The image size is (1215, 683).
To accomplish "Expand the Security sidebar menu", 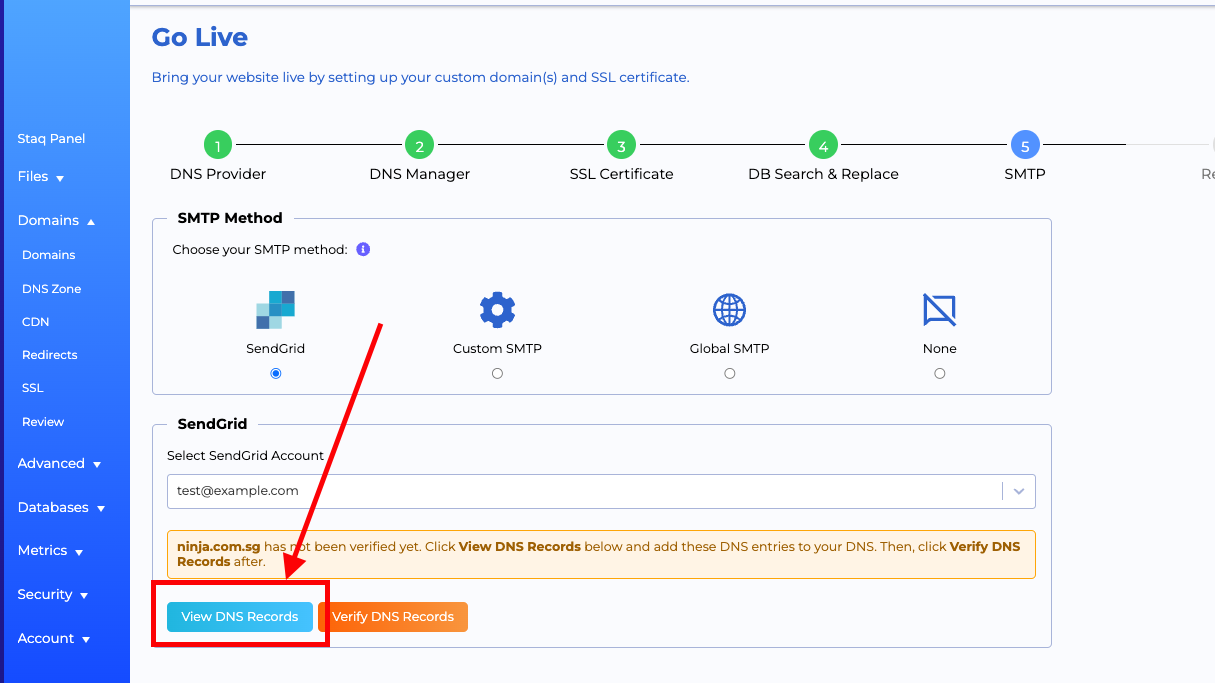I will (x=53, y=594).
